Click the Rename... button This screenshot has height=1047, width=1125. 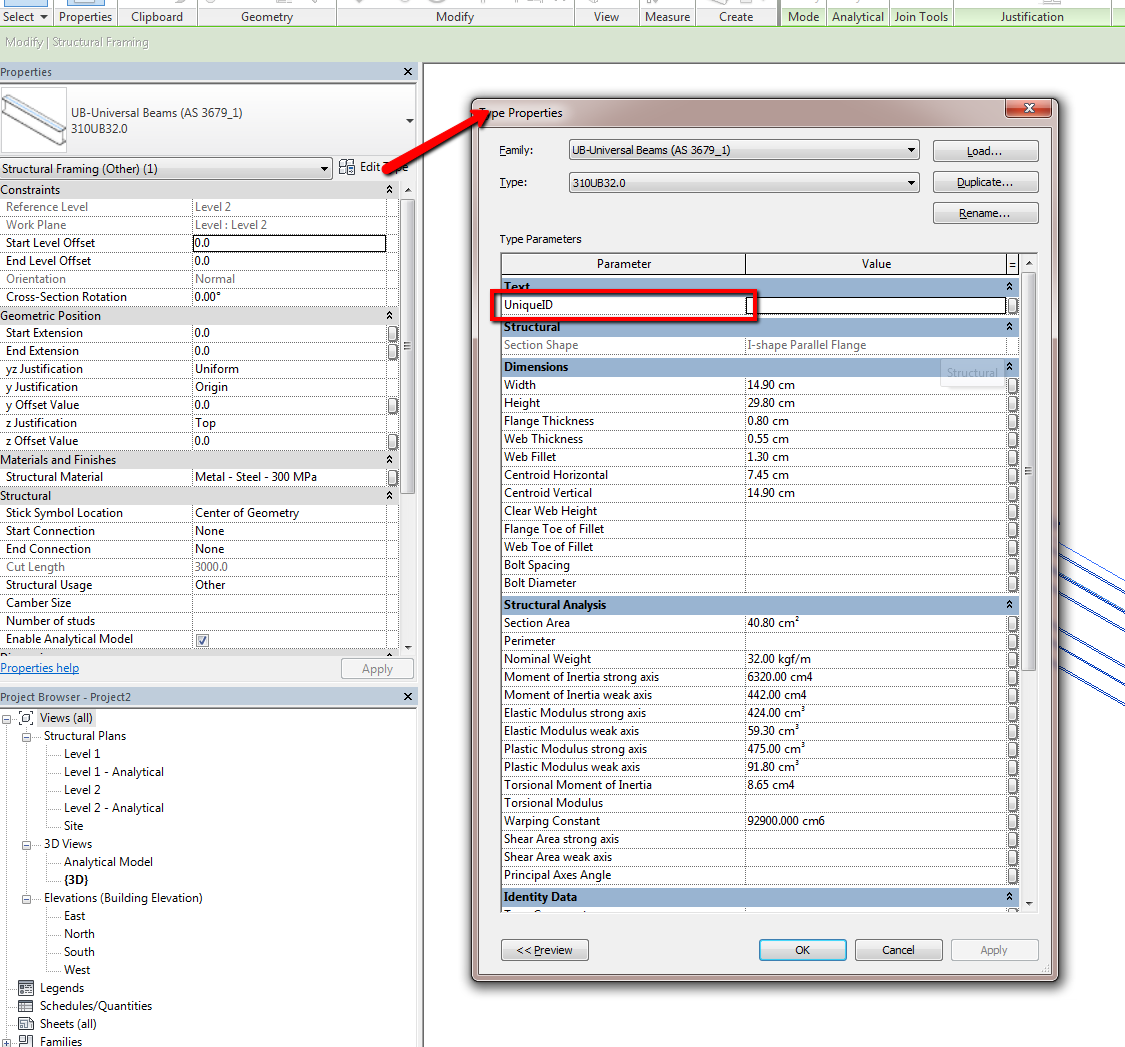point(985,213)
